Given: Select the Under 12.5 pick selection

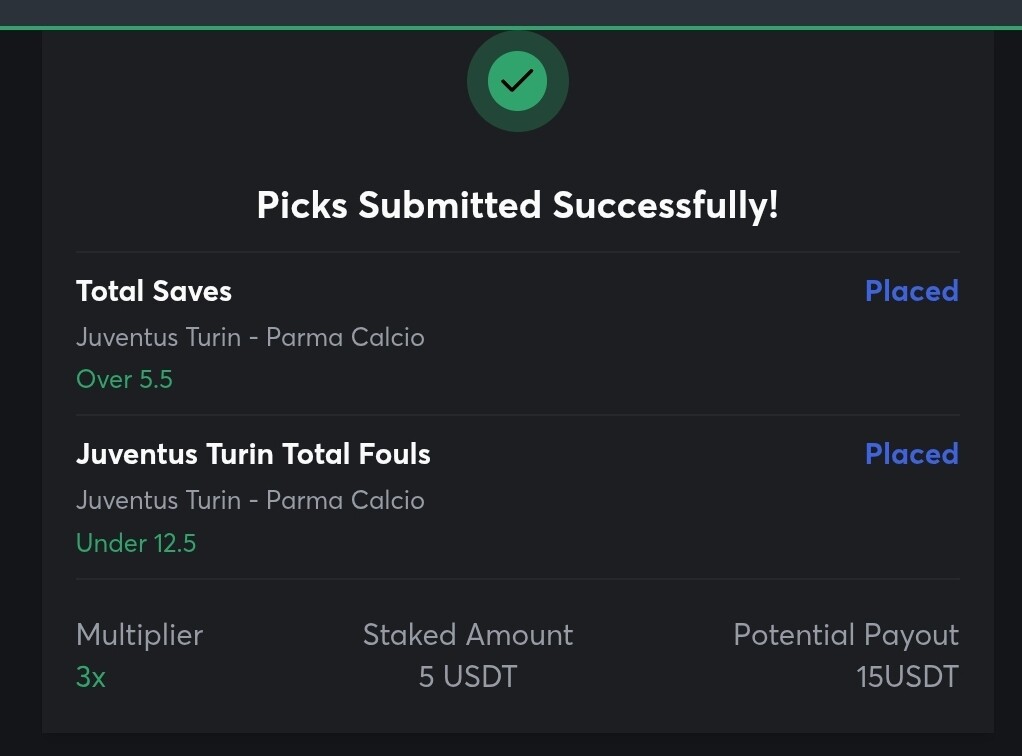Looking at the screenshot, I should 136,543.
